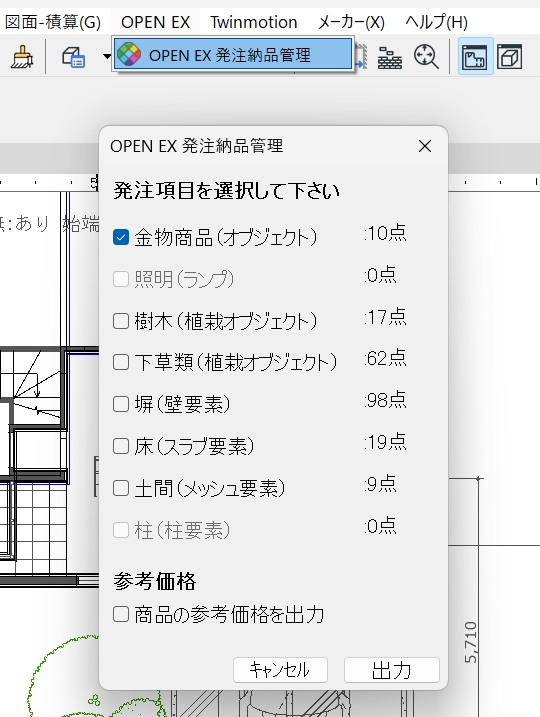Click the :9点 count text
The width and height of the screenshot is (540, 717).
[x=380, y=484]
